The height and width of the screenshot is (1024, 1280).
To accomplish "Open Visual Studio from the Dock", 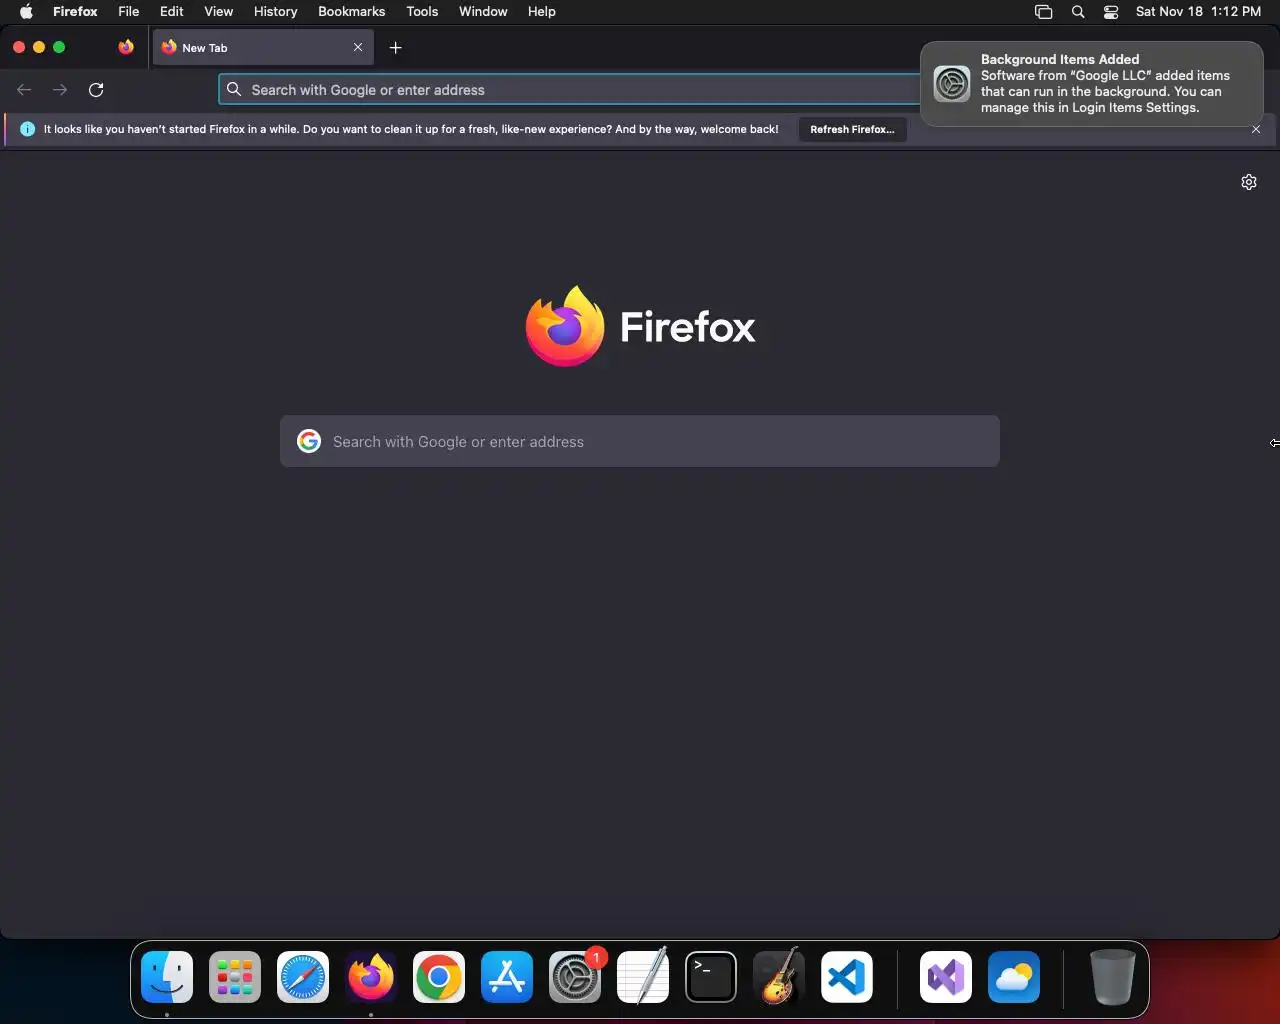I will pyautogui.click(x=946, y=977).
